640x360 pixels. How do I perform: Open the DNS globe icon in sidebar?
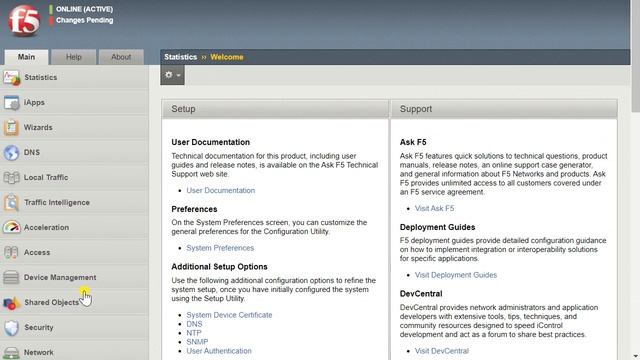[11, 153]
